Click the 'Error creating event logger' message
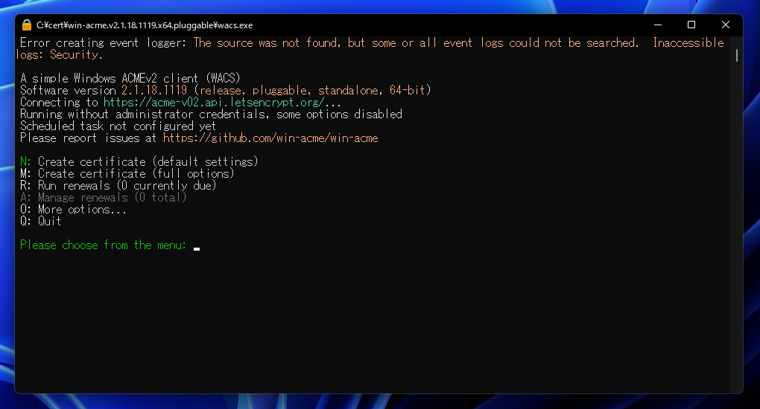Viewport: 760px width, 409px height. click(104, 43)
